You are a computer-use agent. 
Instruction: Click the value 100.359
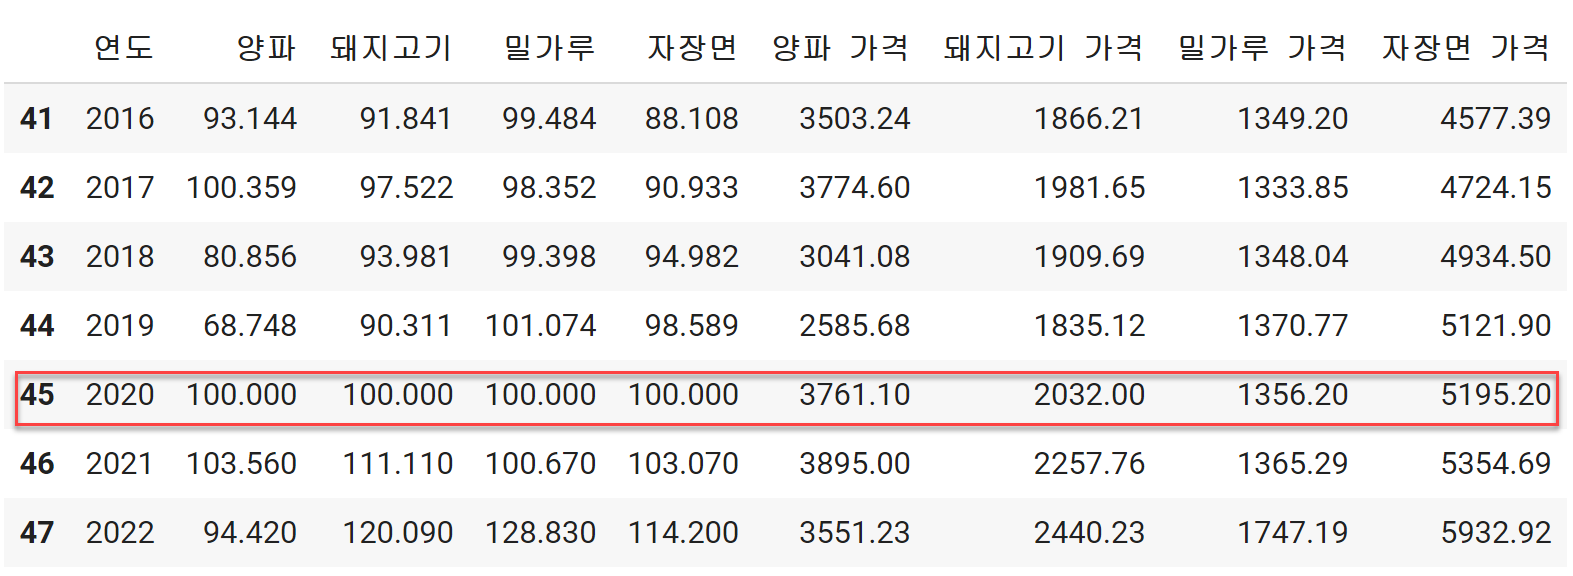[x=242, y=188]
